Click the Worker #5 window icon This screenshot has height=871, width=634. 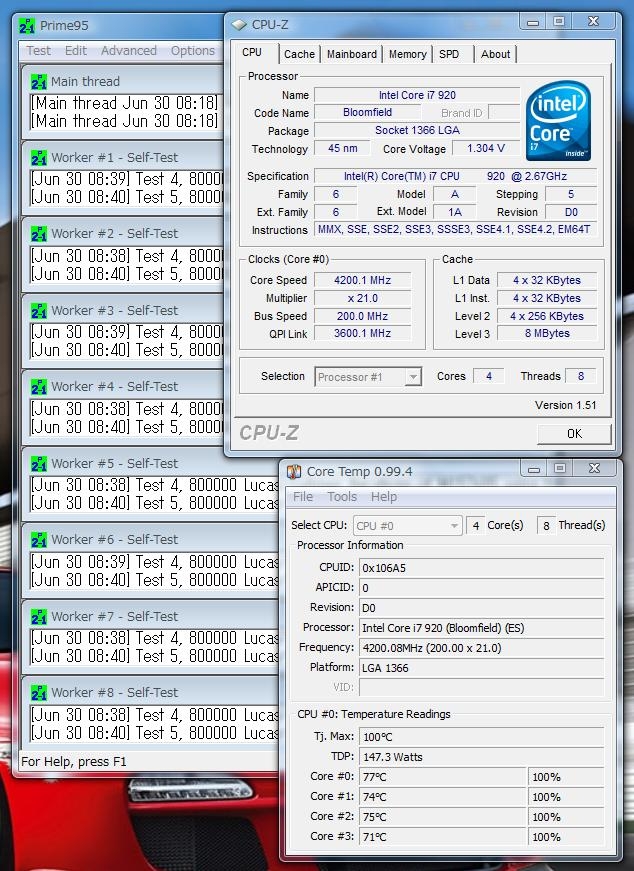point(39,463)
